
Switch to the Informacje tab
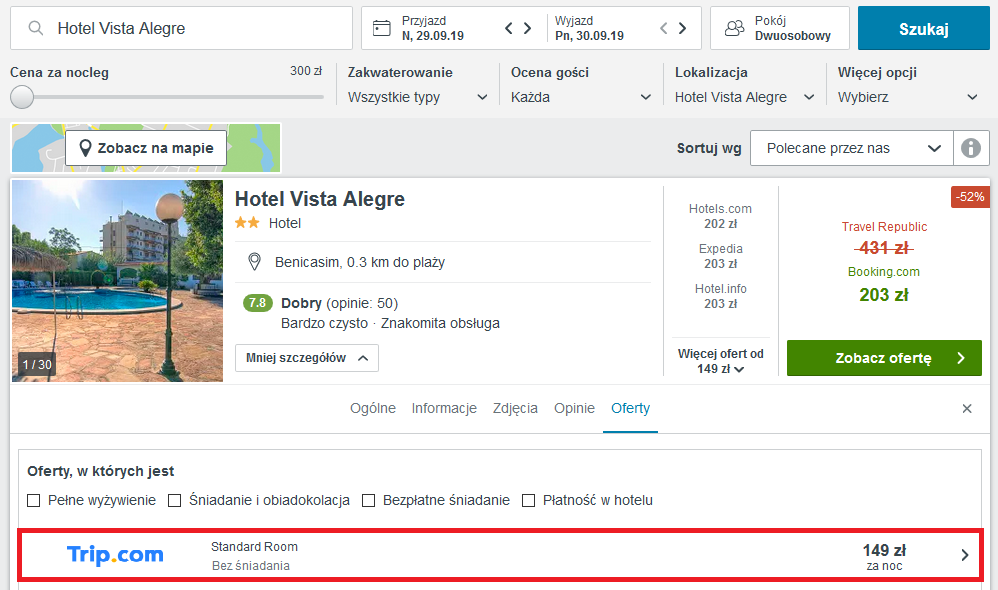(444, 408)
